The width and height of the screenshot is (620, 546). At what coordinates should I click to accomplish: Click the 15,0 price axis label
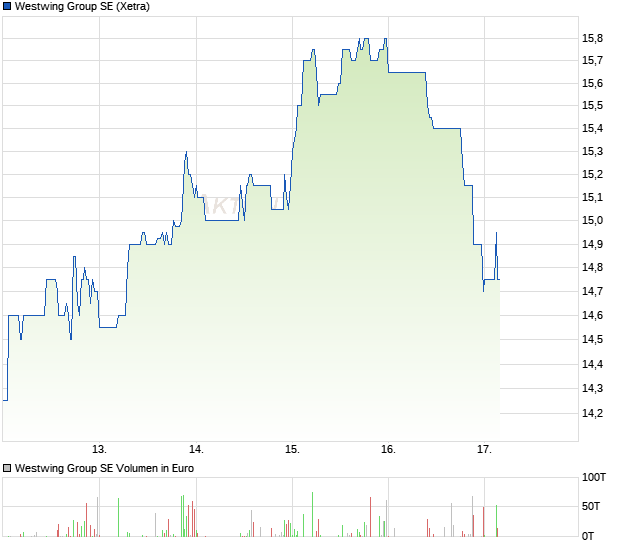(592, 220)
